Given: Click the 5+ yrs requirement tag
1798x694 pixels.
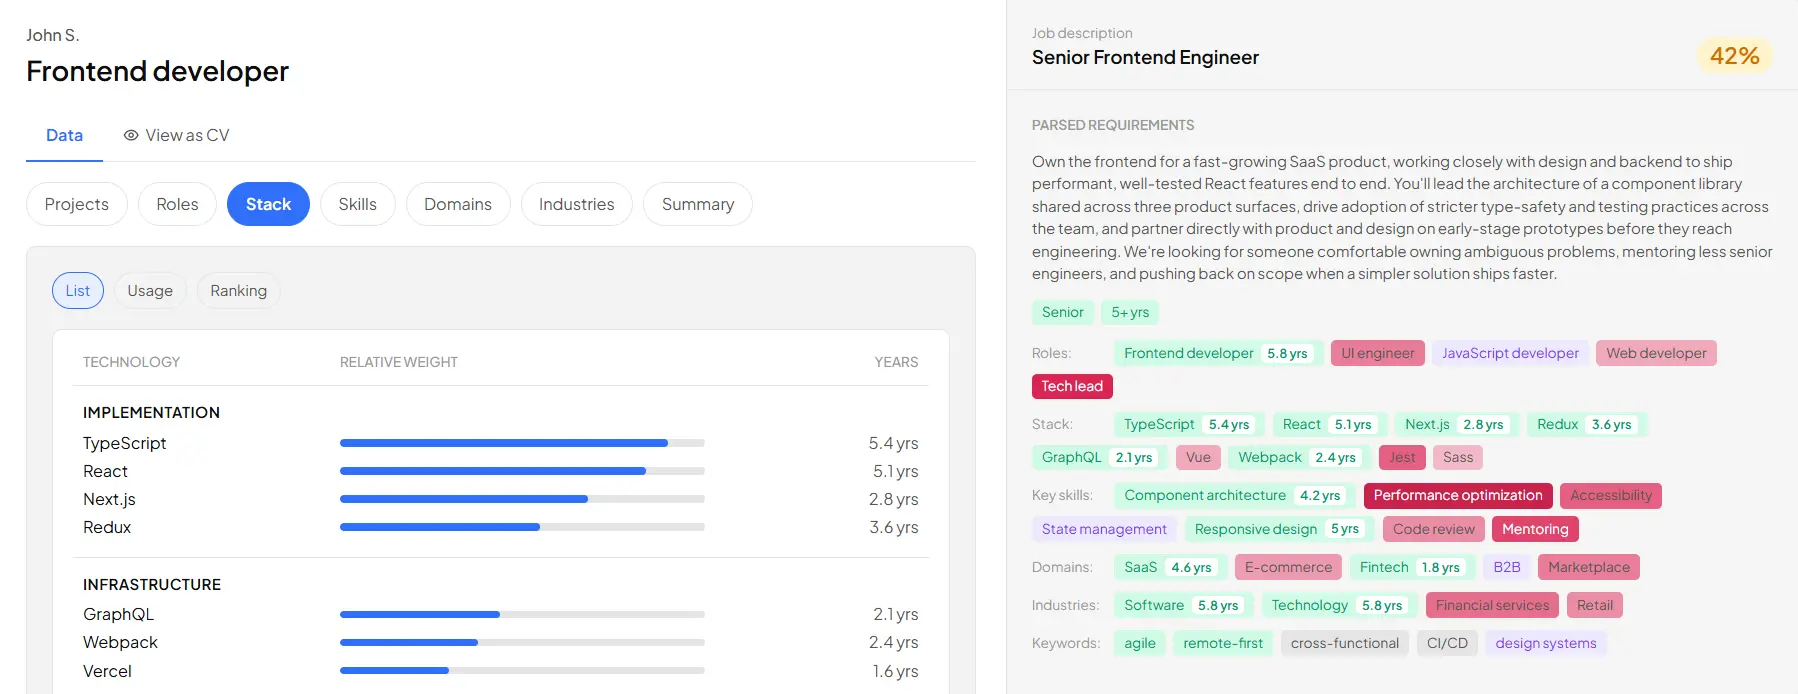Looking at the screenshot, I should pyautogui.click(x=1130, y=312).
